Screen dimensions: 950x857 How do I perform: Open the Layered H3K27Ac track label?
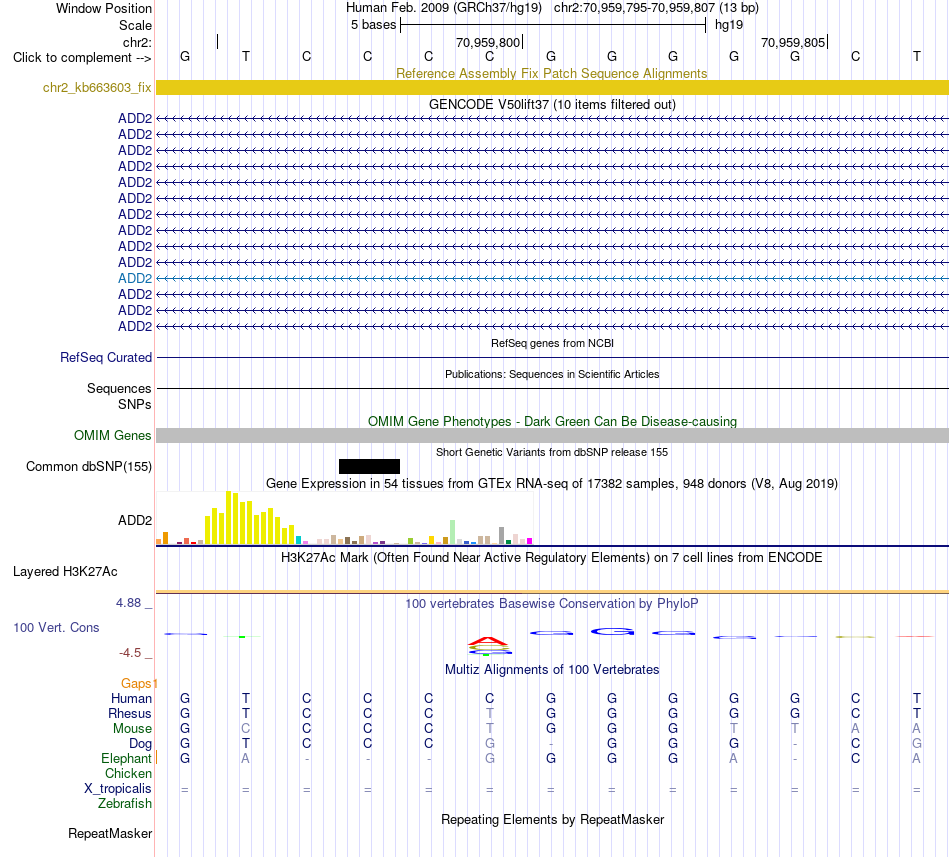[65, 571]
